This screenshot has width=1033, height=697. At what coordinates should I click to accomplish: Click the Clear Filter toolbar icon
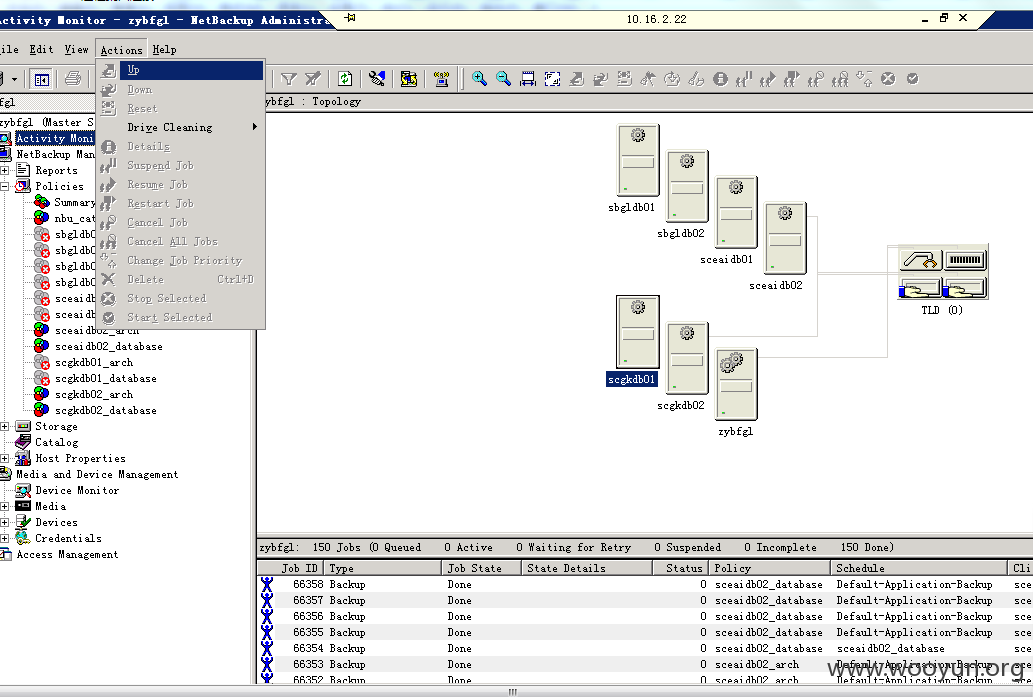click(312, 79)
